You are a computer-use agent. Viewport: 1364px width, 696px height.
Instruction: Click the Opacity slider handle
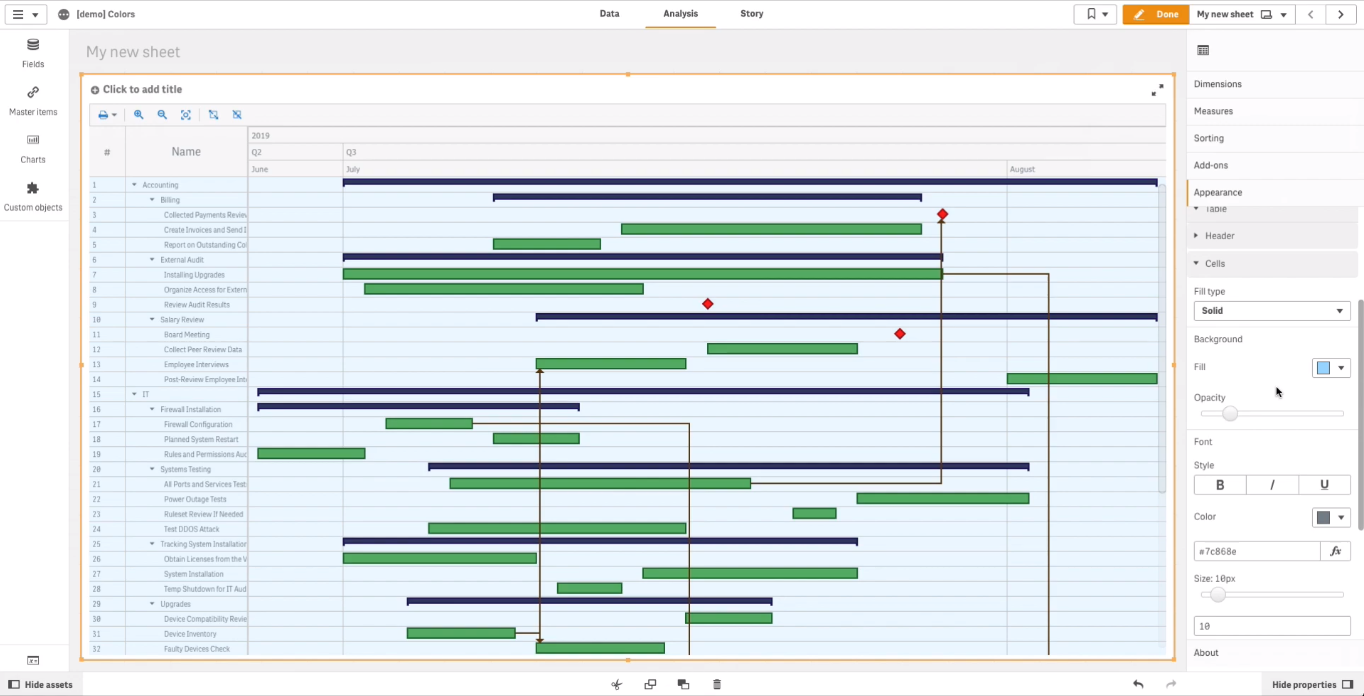(x=1230, y=413)
